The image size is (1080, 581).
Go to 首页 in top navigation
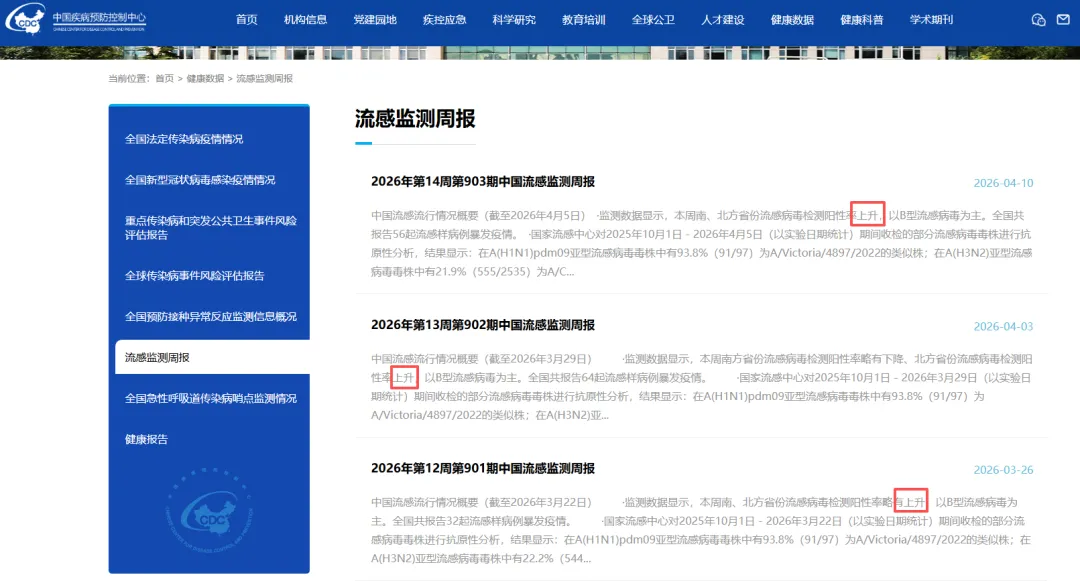(247, 20)
